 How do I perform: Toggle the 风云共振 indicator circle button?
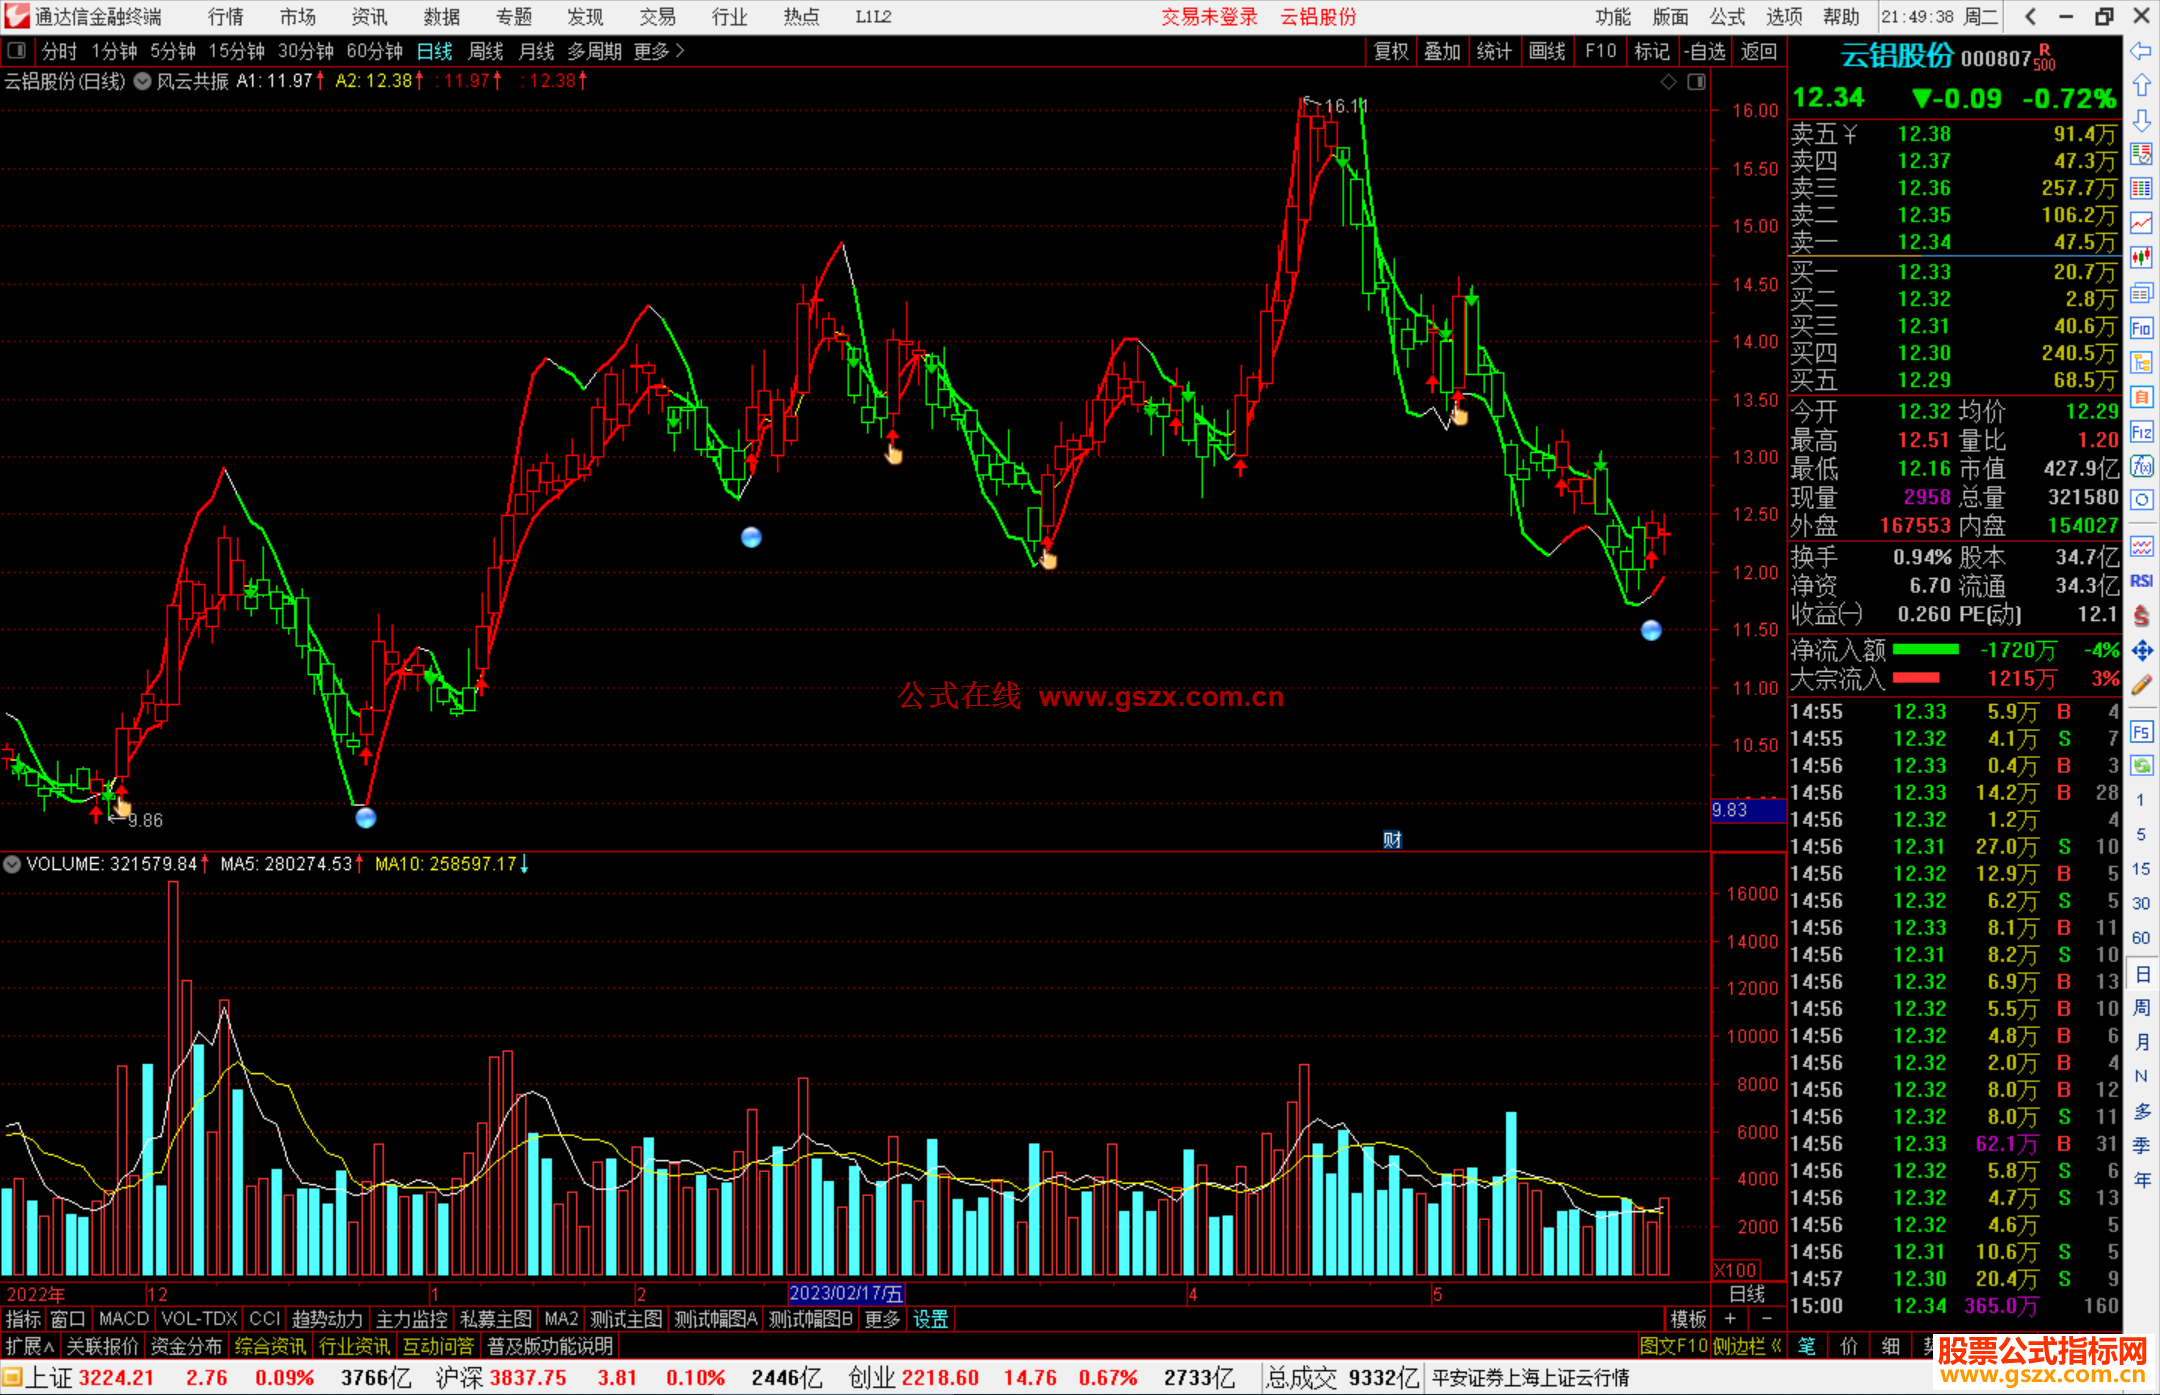point(143,81)
